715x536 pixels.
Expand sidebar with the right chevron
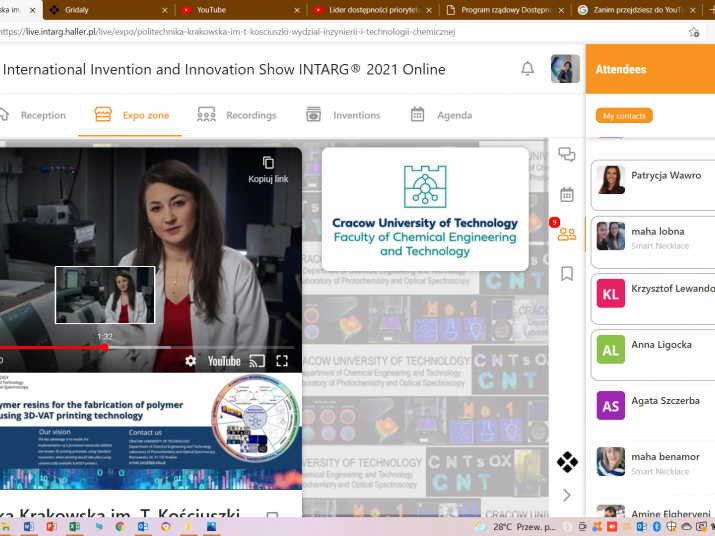[x=567, y=495]
